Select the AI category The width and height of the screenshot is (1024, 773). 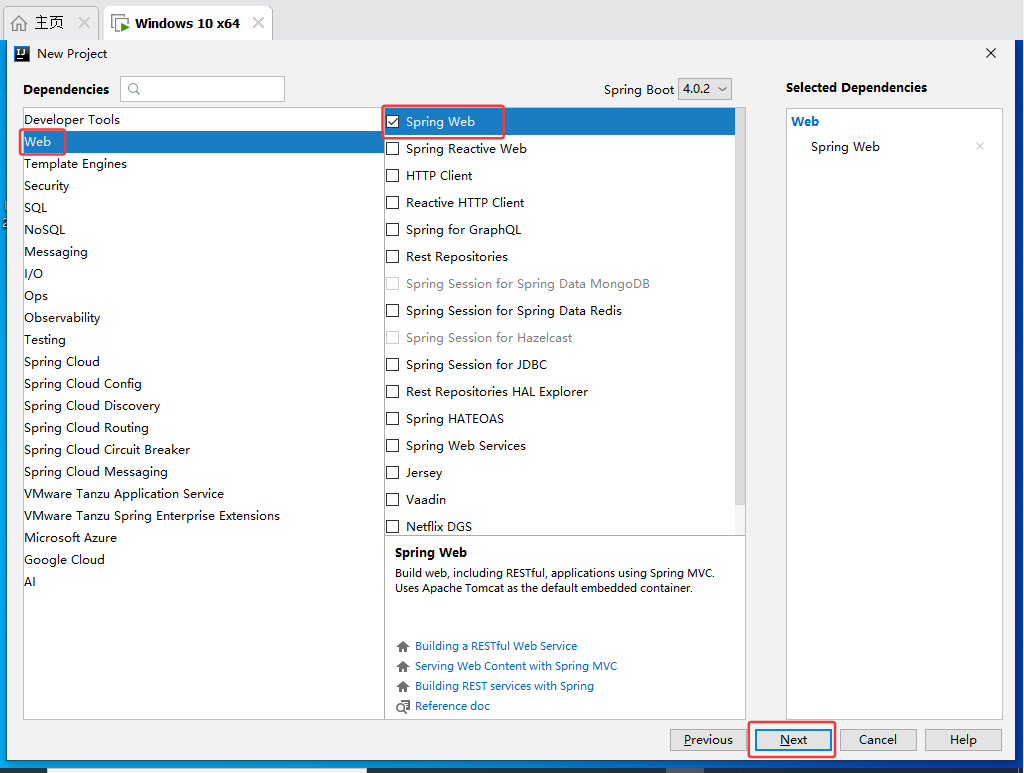click(203, 582)
